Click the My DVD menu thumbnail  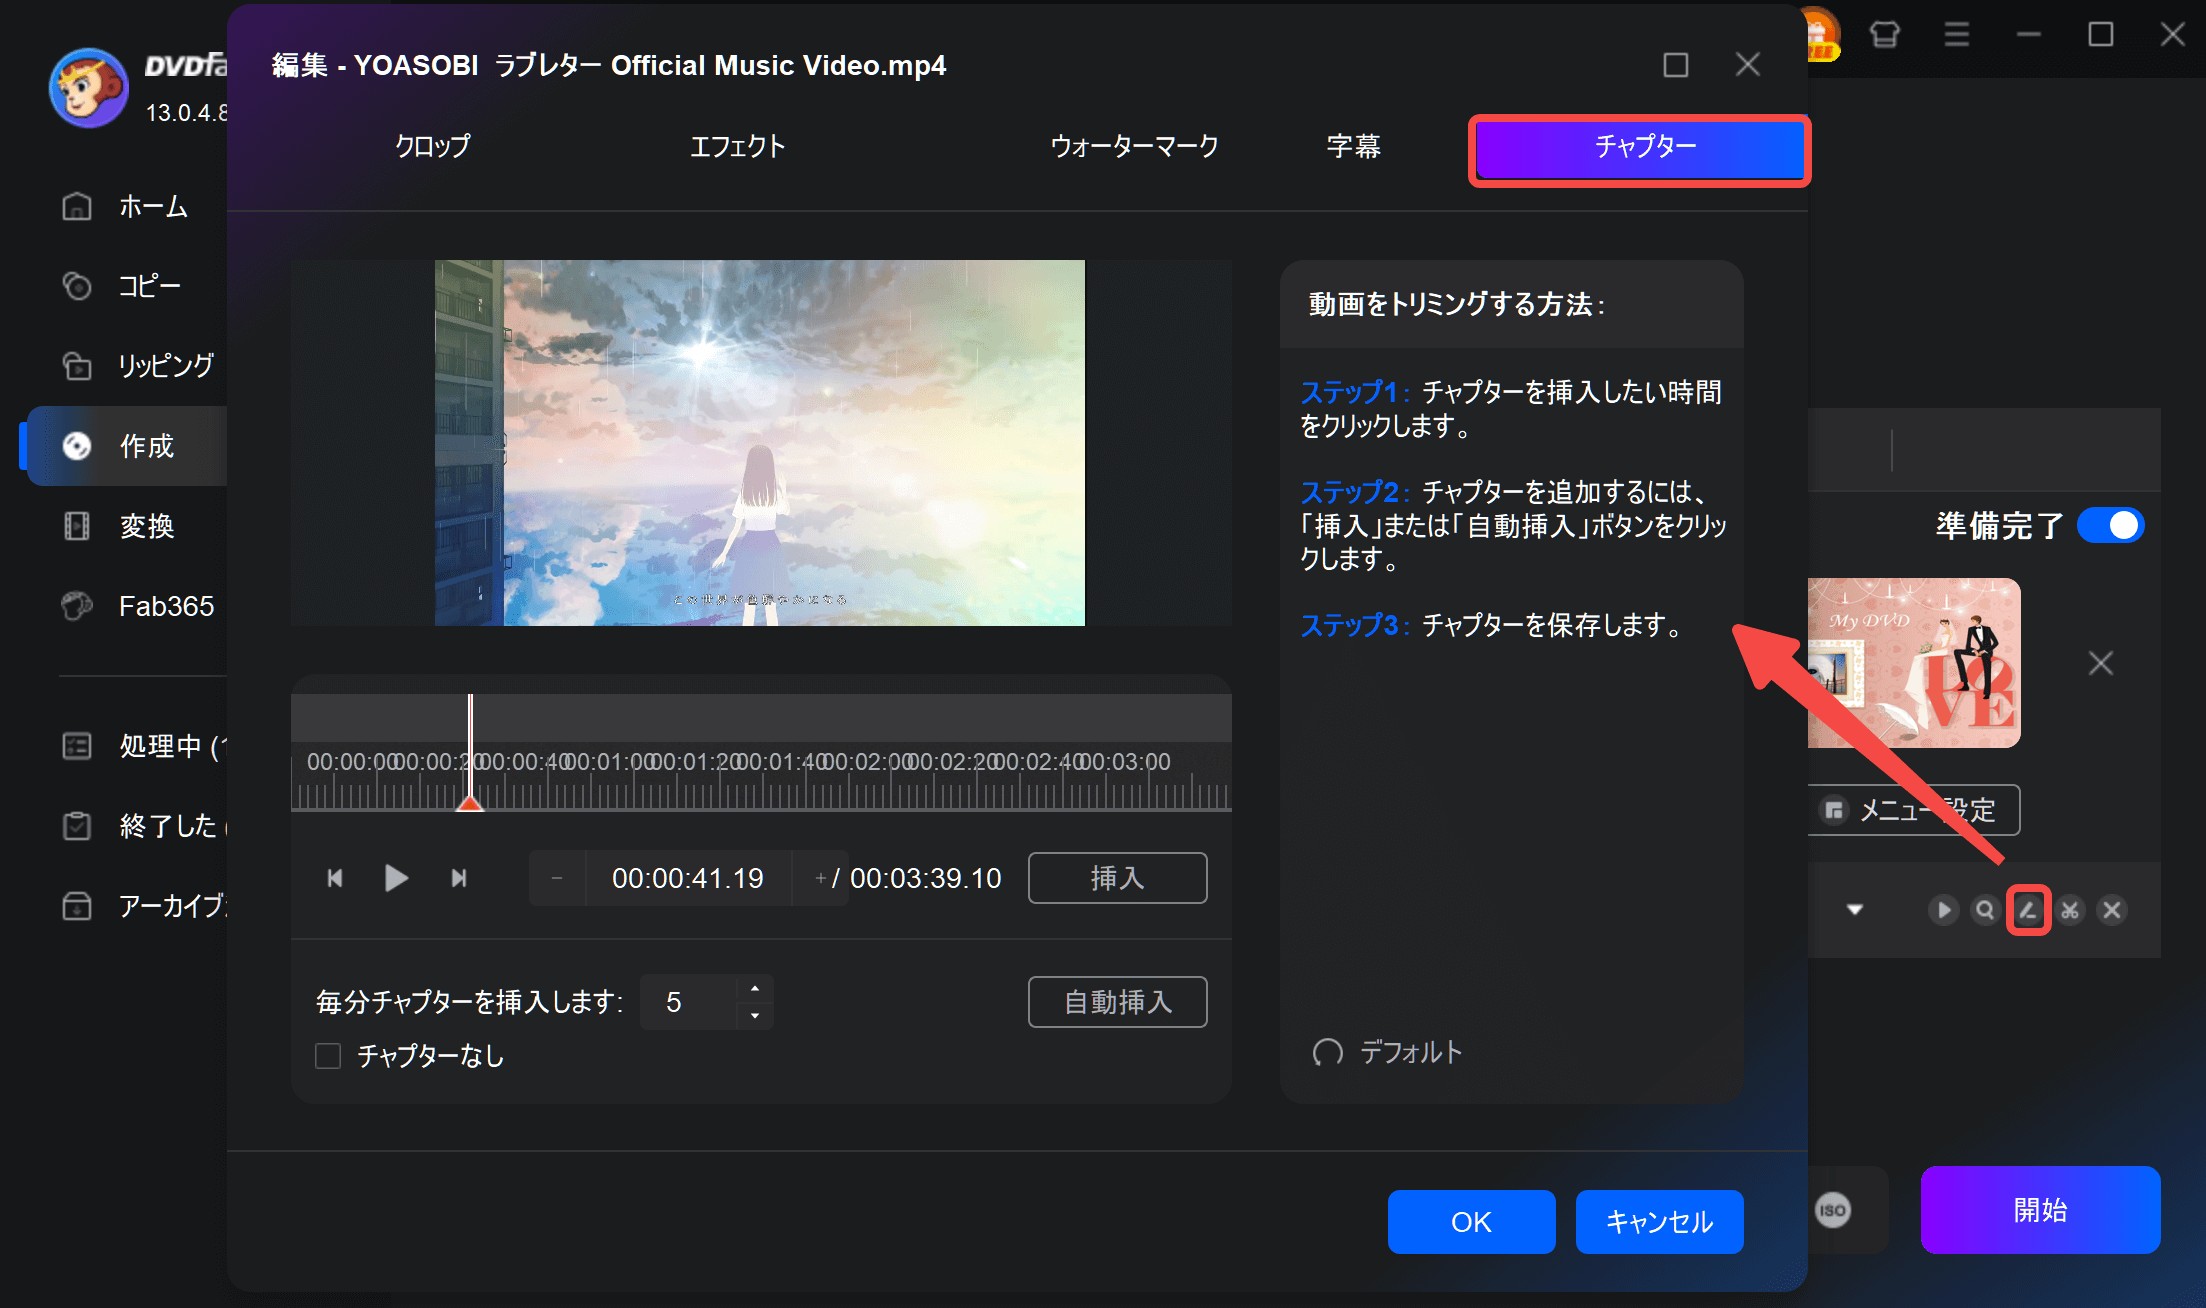[1913, 663]
